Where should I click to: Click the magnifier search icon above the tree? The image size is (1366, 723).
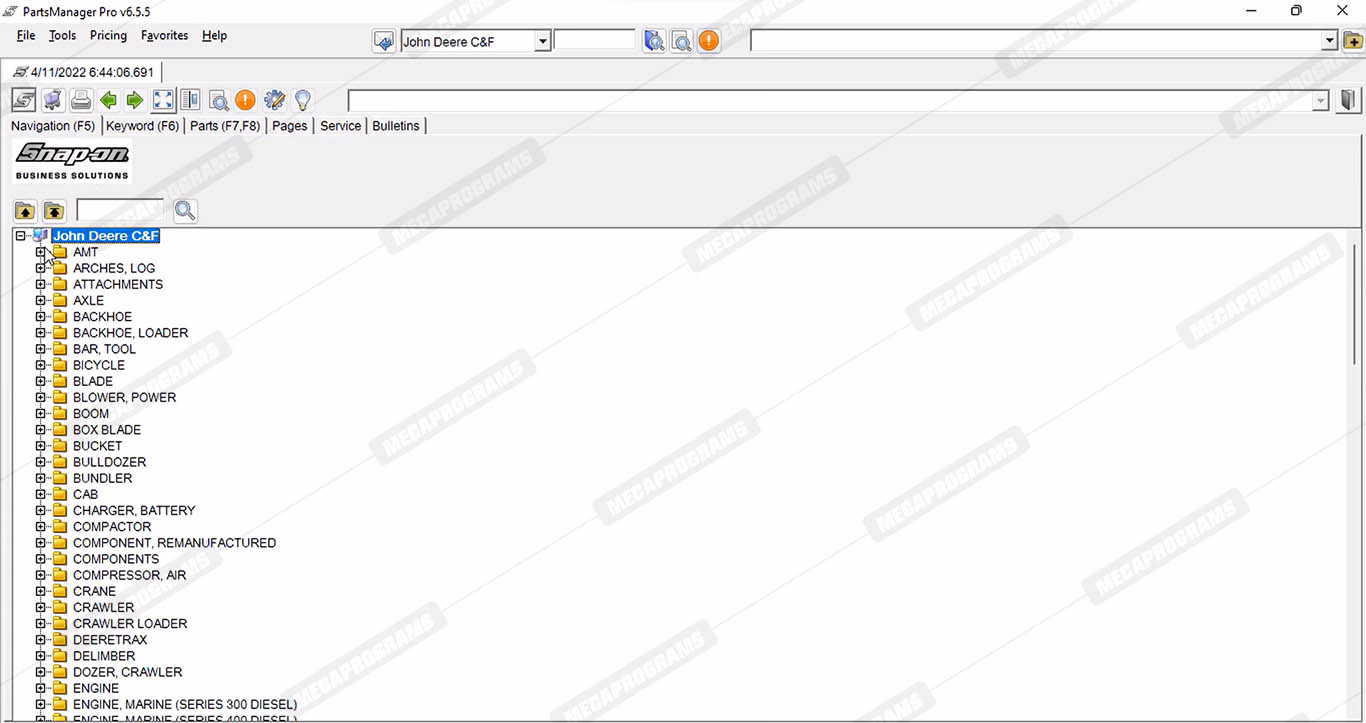(x=185, y=210)
